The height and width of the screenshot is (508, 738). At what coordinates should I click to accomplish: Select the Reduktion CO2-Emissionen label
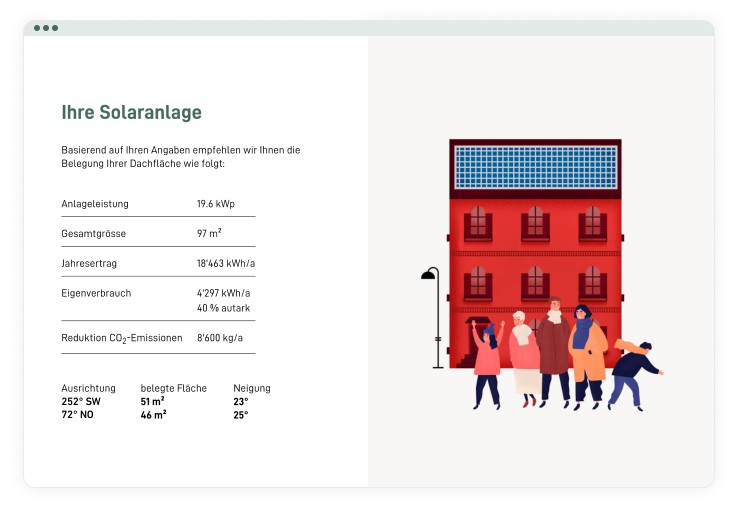click(x=122, y=338)
